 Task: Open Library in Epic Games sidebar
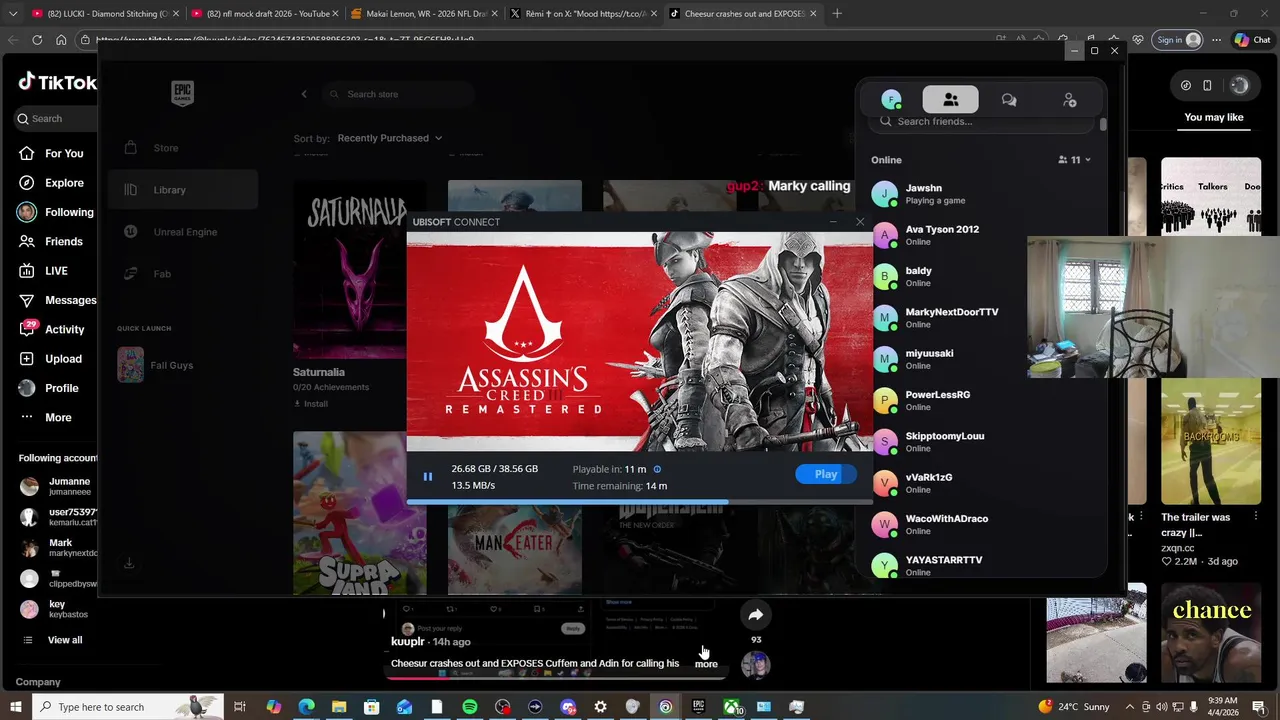(183, 190)
